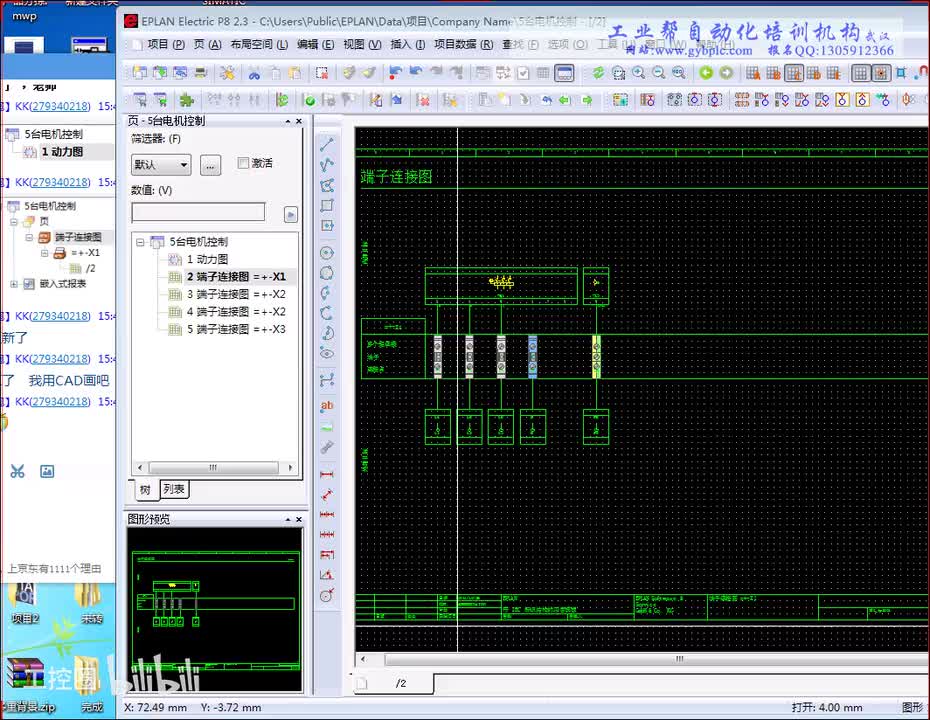The image size is (930, 720).
Task: Select the Polygon drawing tool
Action: (x=327, y=186)
